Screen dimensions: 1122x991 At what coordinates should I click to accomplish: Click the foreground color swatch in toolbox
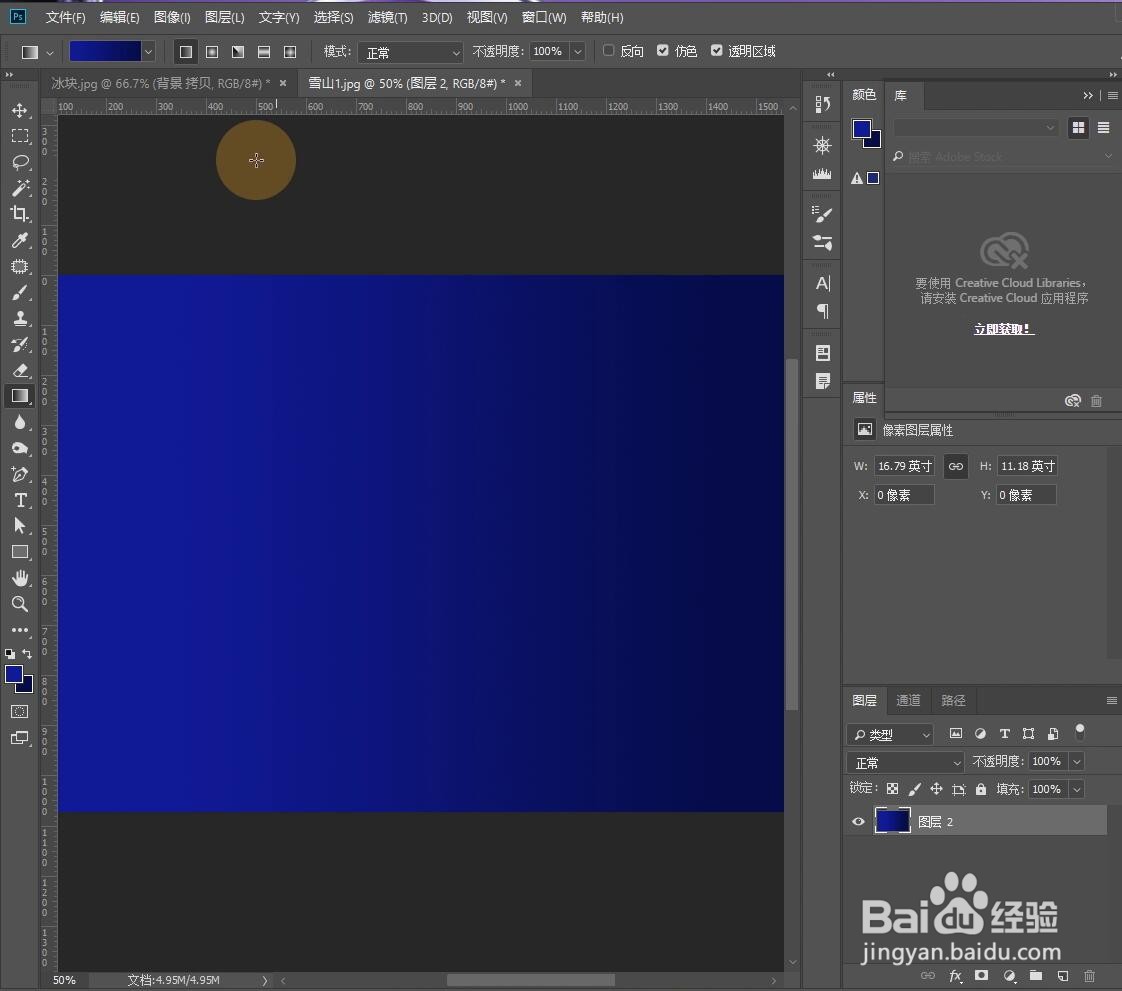14,674
